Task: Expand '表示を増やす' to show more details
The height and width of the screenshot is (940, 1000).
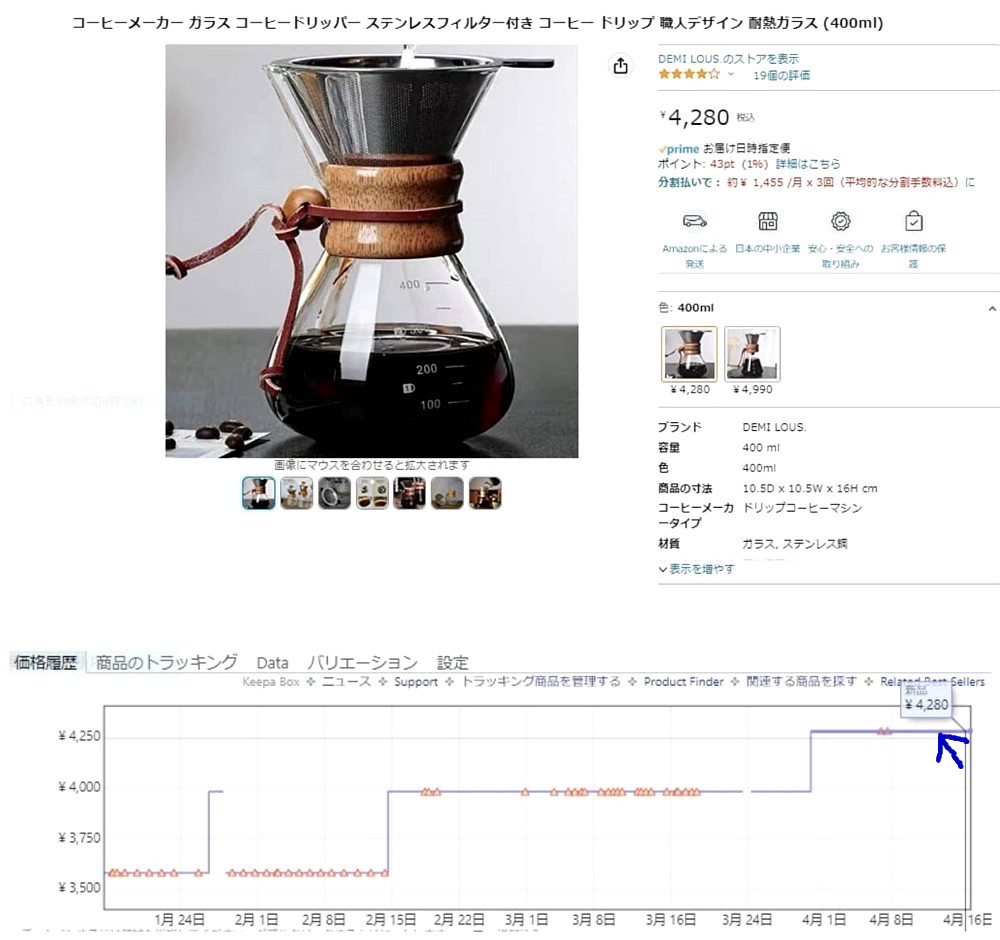Action: (x=696, y=569)
